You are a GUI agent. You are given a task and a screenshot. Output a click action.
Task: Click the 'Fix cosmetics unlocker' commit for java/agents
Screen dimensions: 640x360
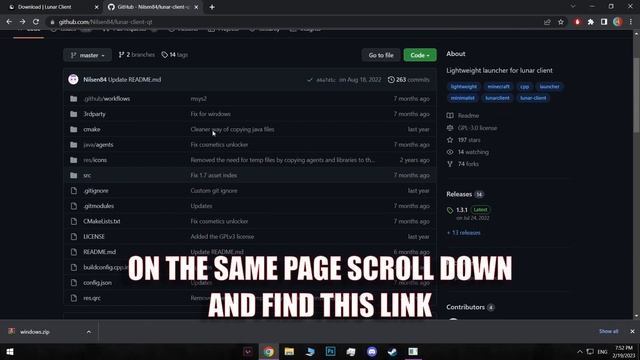(x=219, y=144)
